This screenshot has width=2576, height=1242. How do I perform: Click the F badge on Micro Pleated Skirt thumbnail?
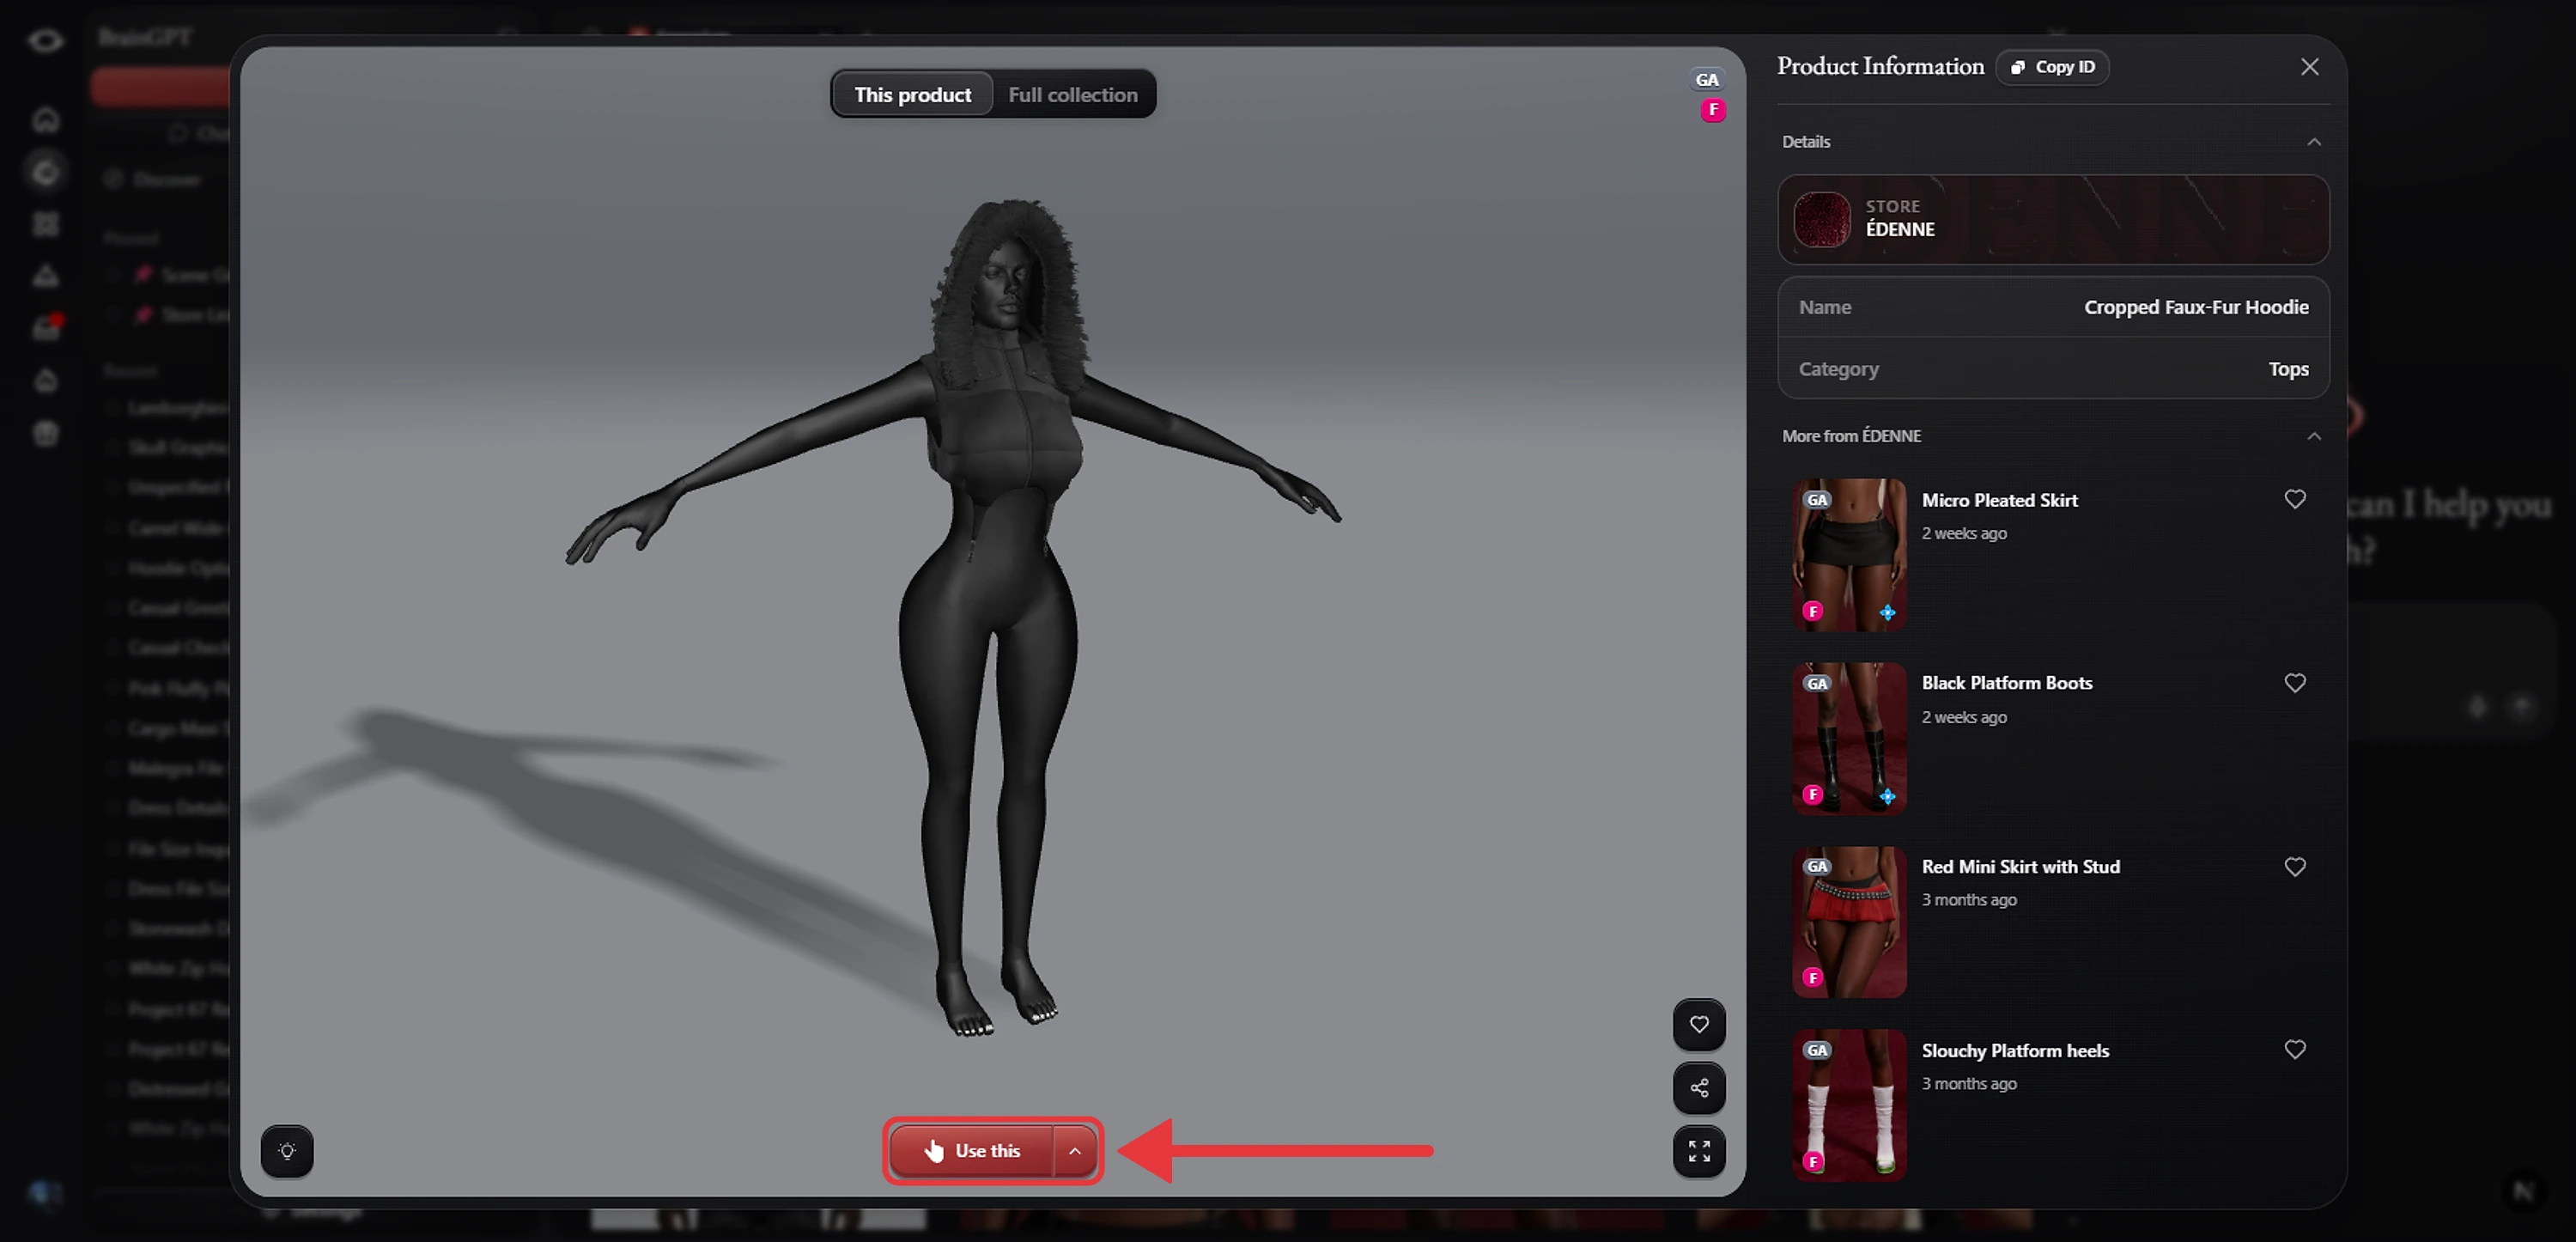click(x=1813, y=611)
